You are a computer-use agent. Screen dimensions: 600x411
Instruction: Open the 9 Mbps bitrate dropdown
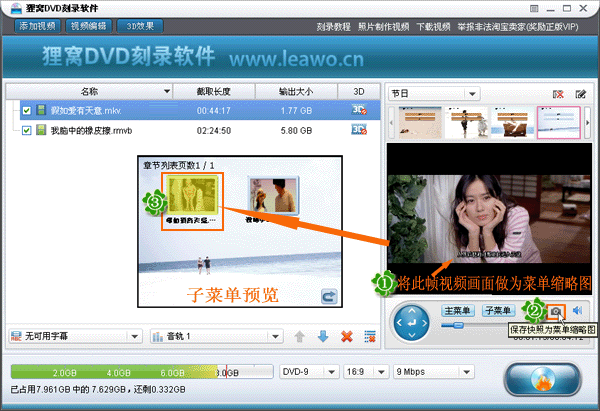click(434, 372)
